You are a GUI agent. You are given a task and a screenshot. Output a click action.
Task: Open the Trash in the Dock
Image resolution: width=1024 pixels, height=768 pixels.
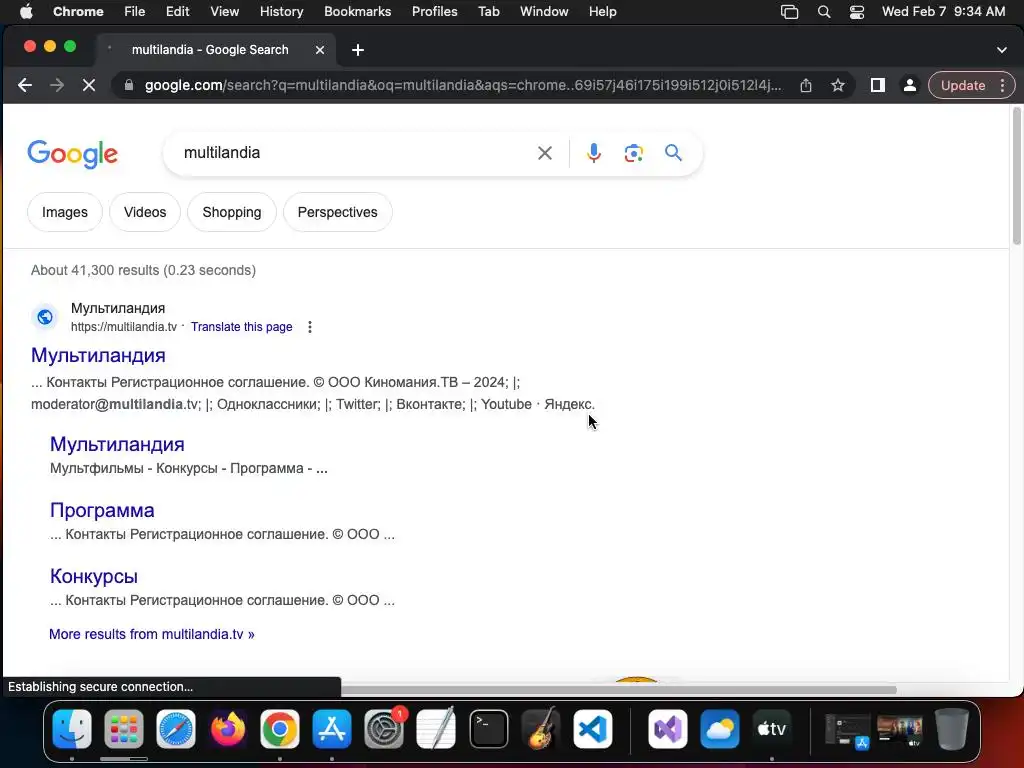tap(952, 729)
